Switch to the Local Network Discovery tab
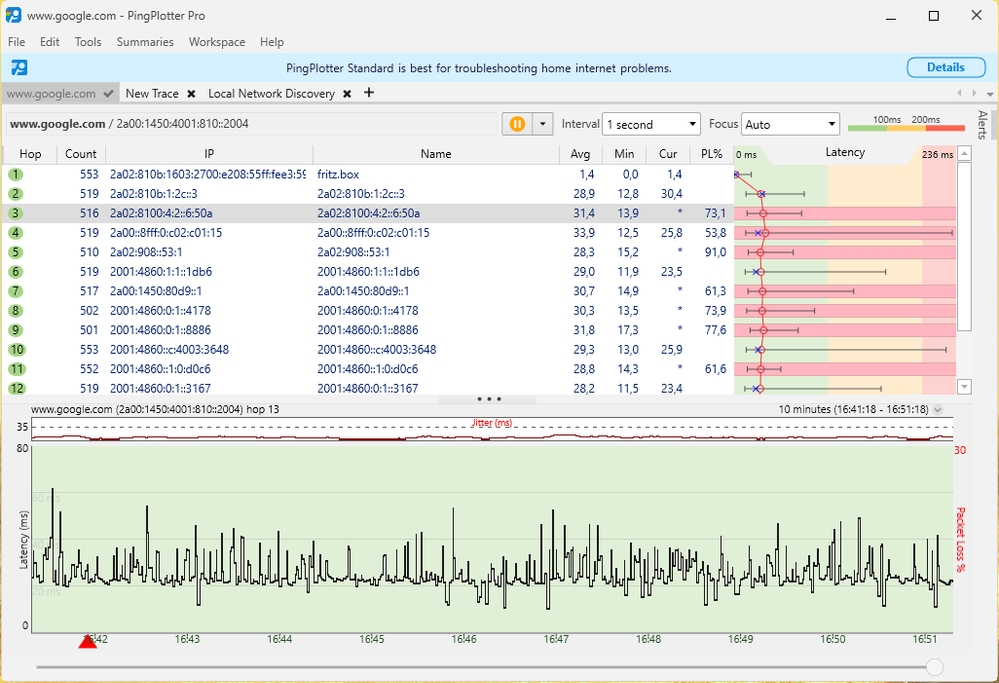The image size is (999, 683). [271, 94]
